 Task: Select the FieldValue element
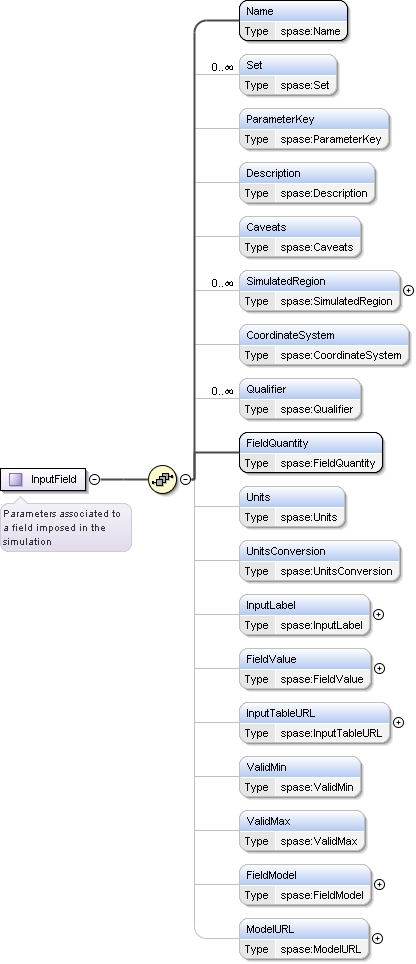[305, 669]
